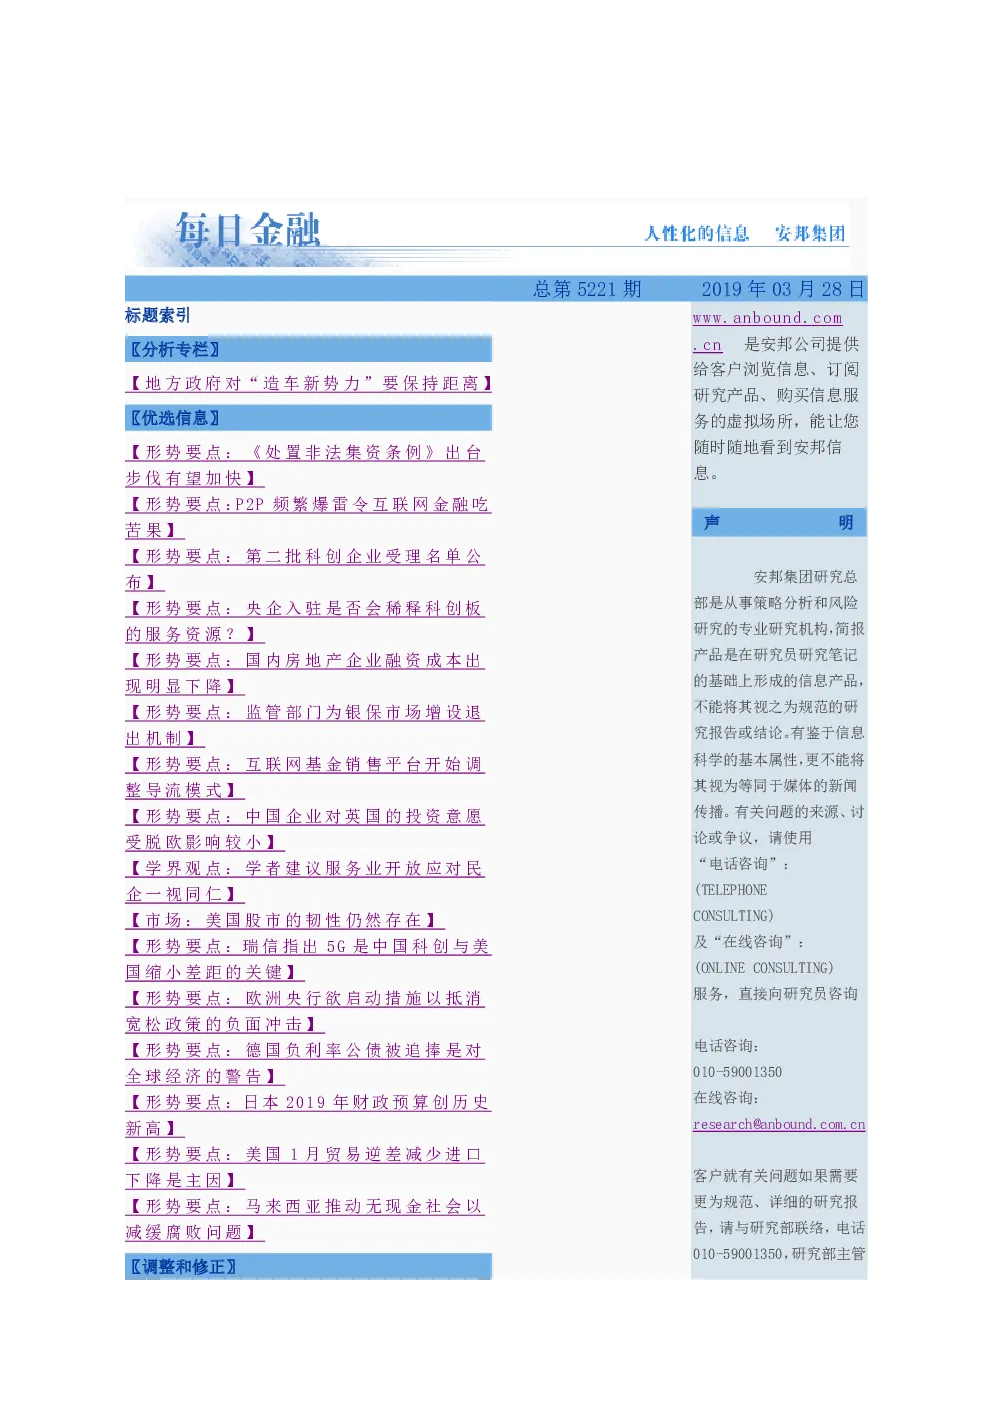Click the 人性化的信息 slogan text
The width and height of the screenshot is (992, 1403).
pyautogui.click(x=697, y=234)
